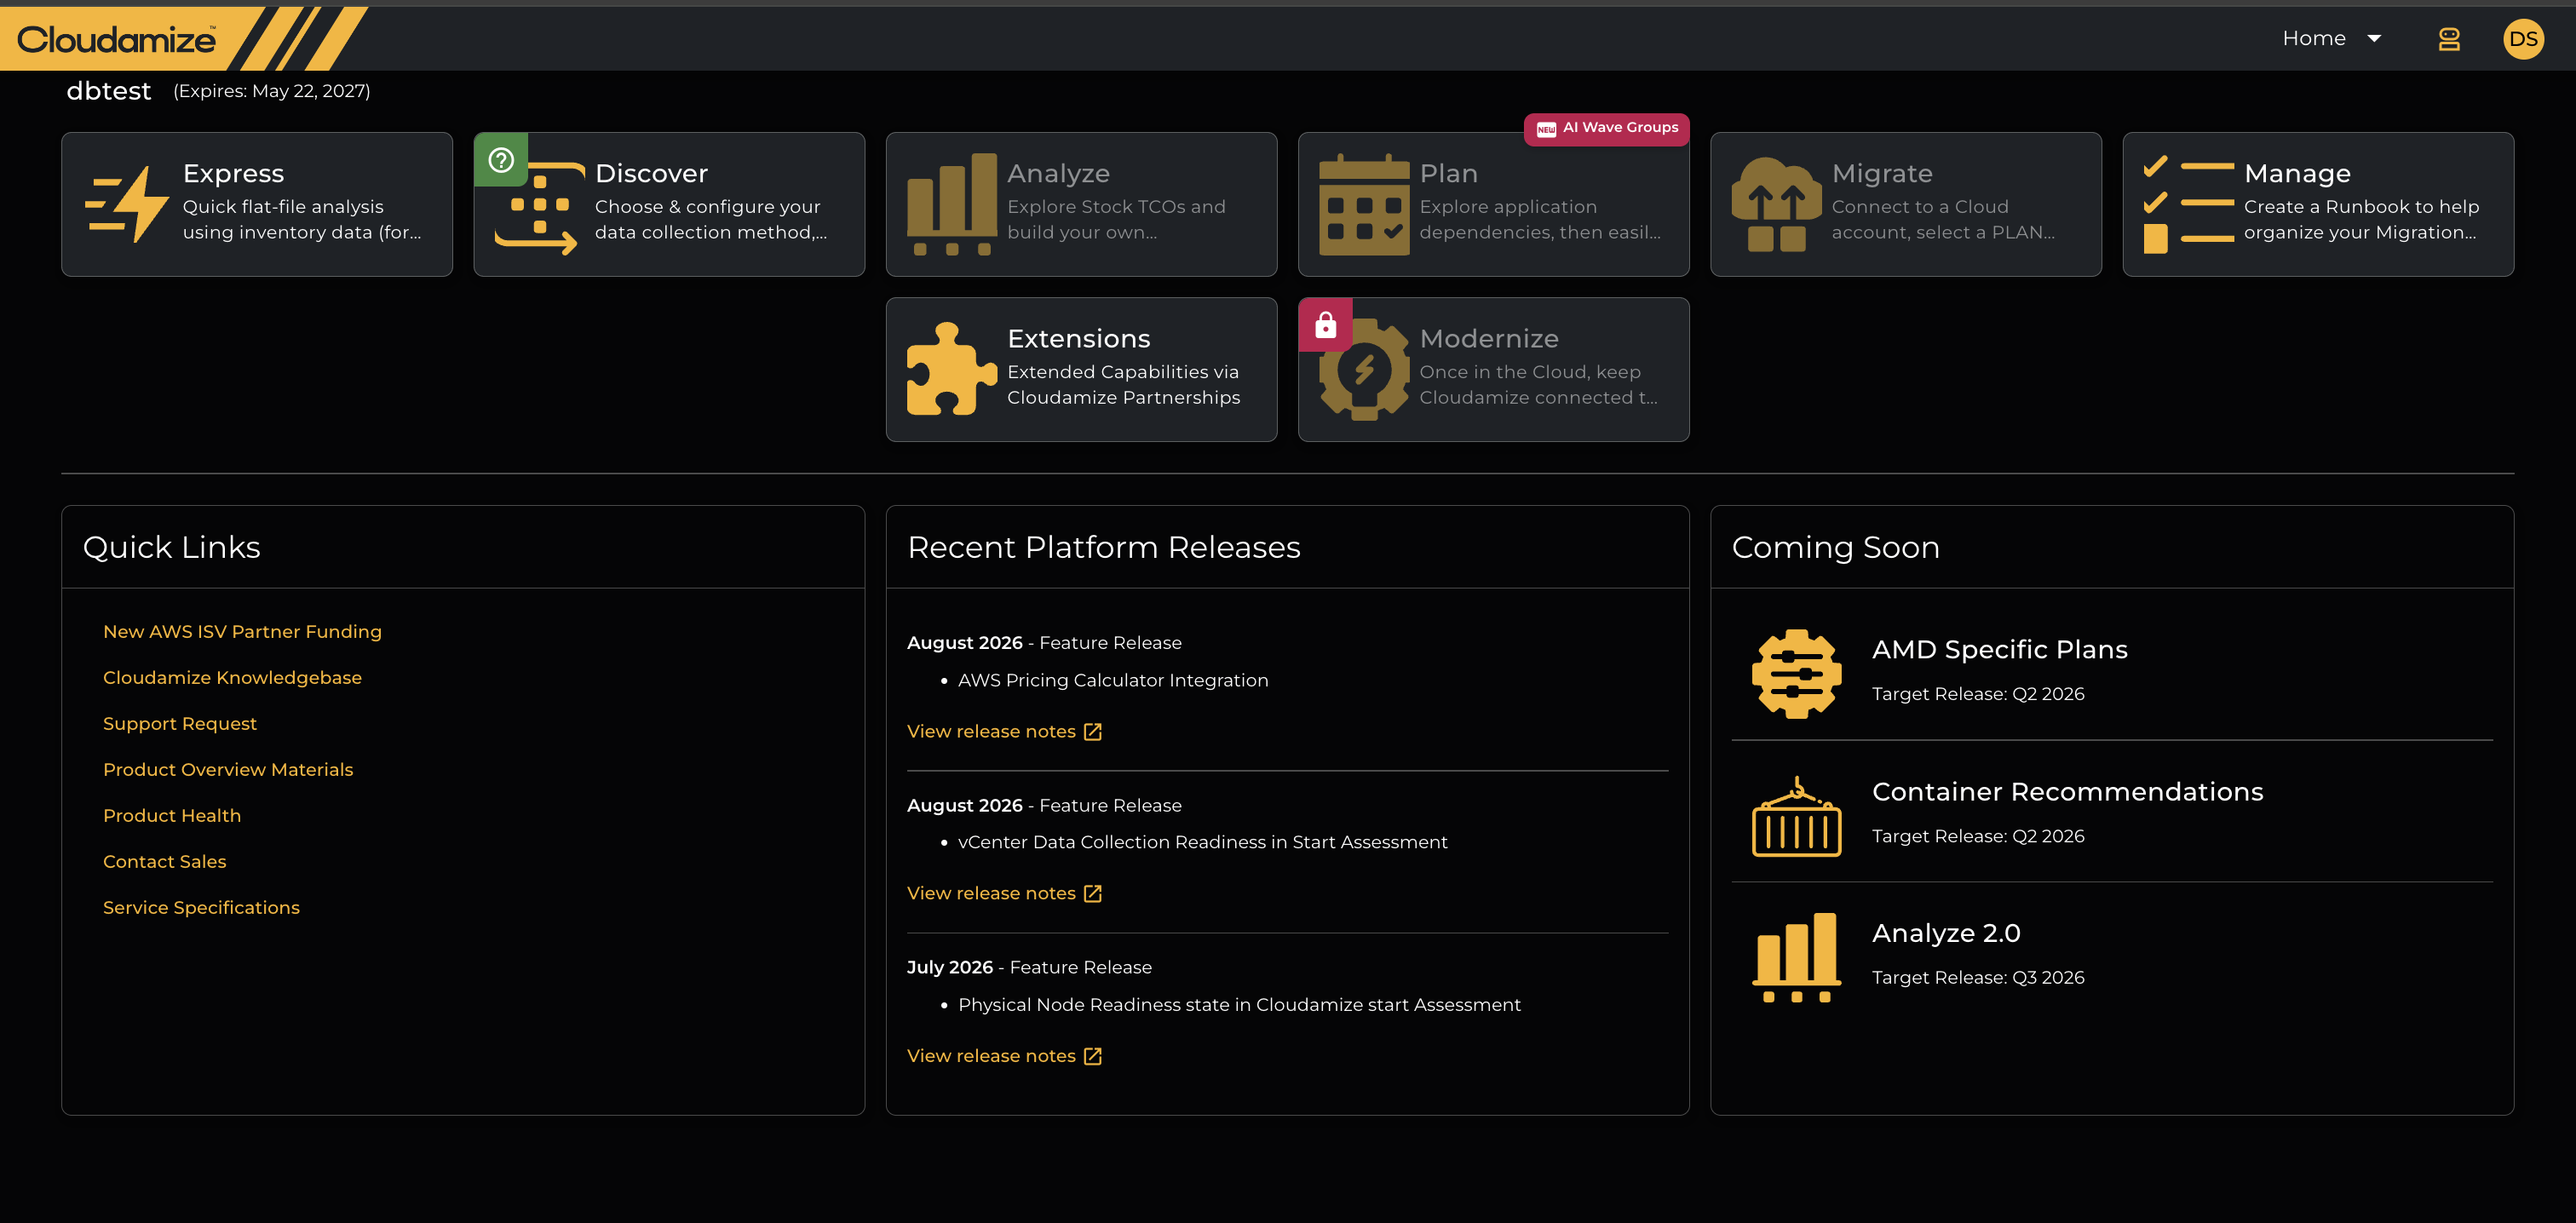Click Physical Node Readiness state bullet

click(x=1239, y=1005)
